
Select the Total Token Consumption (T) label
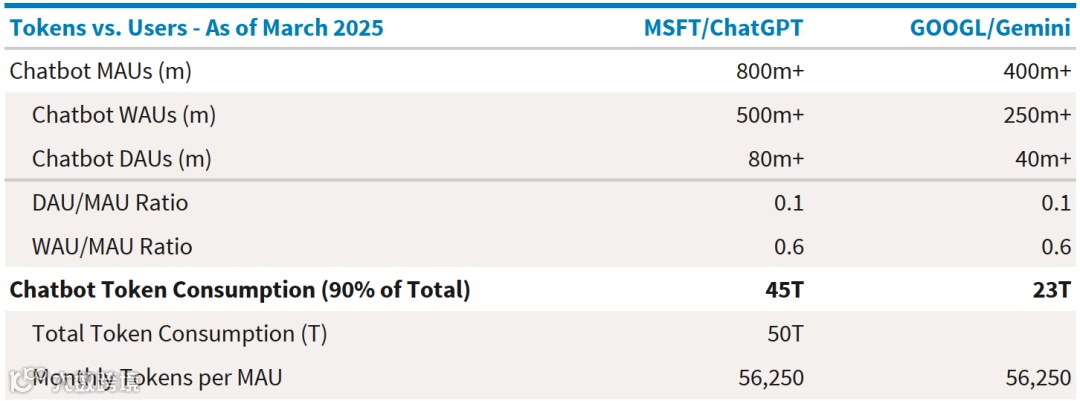(180, 334)
